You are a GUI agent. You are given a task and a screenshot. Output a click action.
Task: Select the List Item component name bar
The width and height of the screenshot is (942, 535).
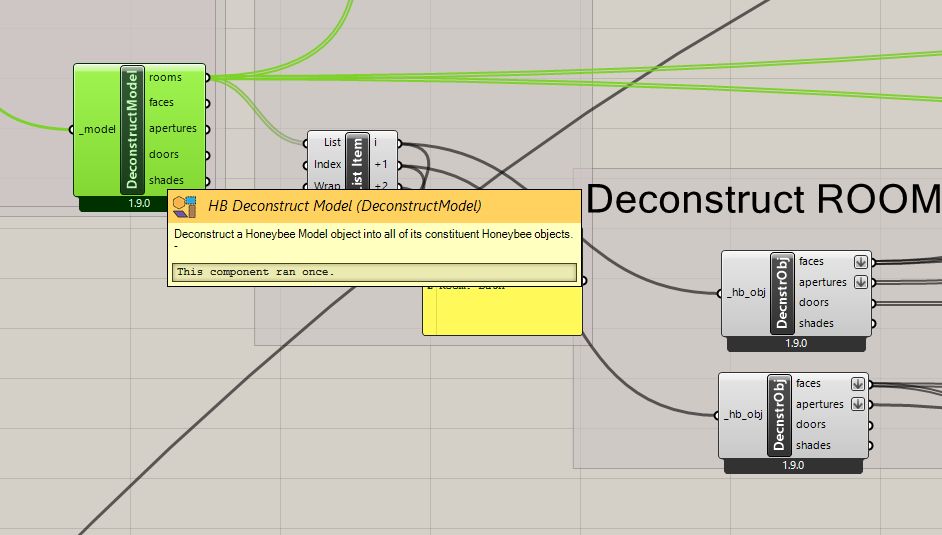(358, 160)
